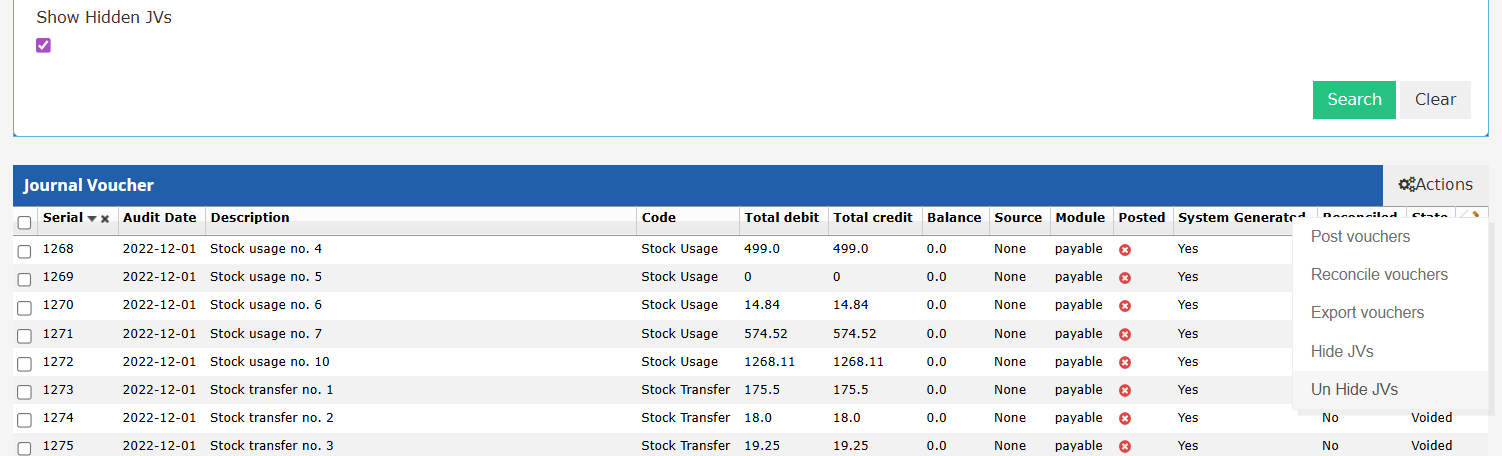Sort by the Balance column header

954,217
